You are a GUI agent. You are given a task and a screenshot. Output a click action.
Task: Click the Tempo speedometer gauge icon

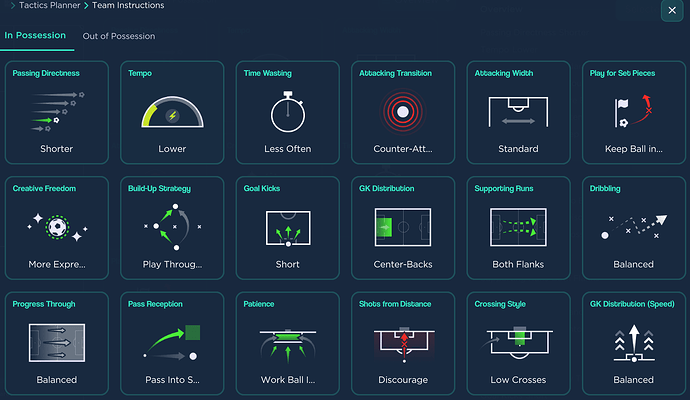point(172,112)
